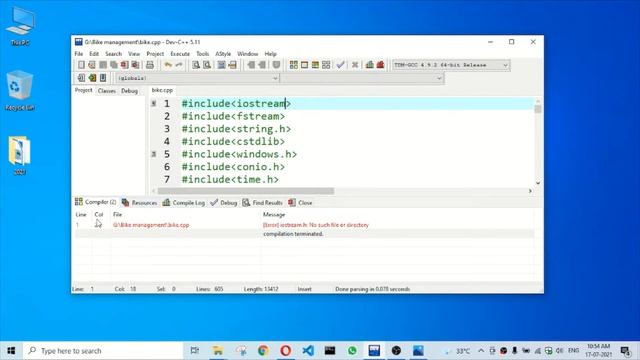Click the Run program icon
The image size is (640, 360).
(304, 65)
